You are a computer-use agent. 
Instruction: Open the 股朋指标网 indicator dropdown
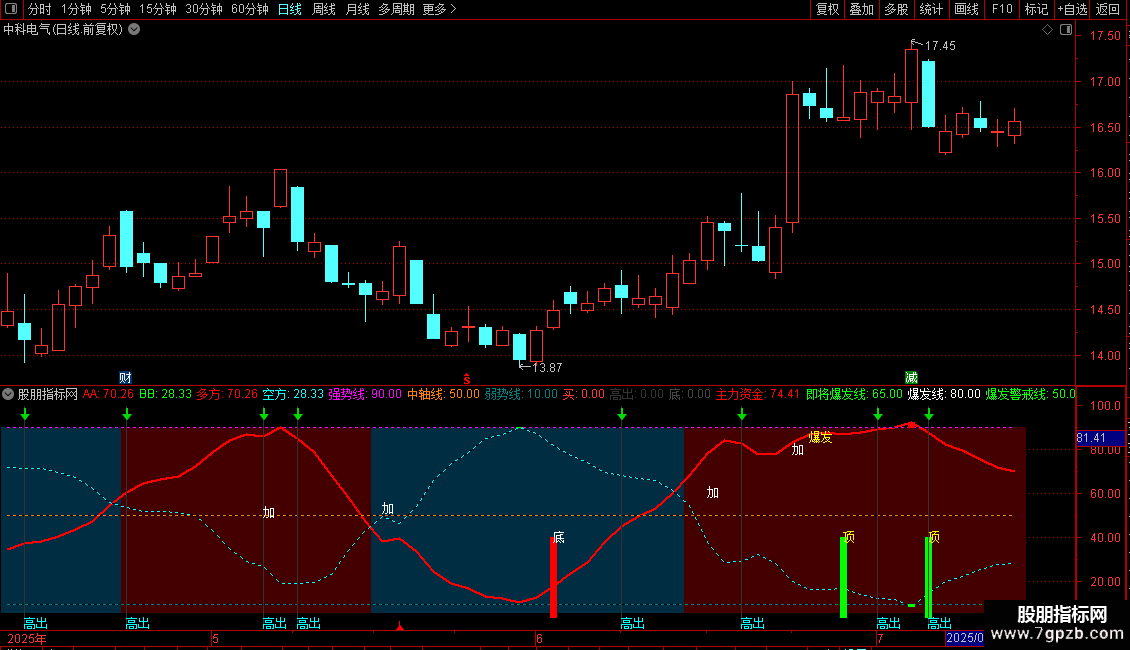point(8,394)
